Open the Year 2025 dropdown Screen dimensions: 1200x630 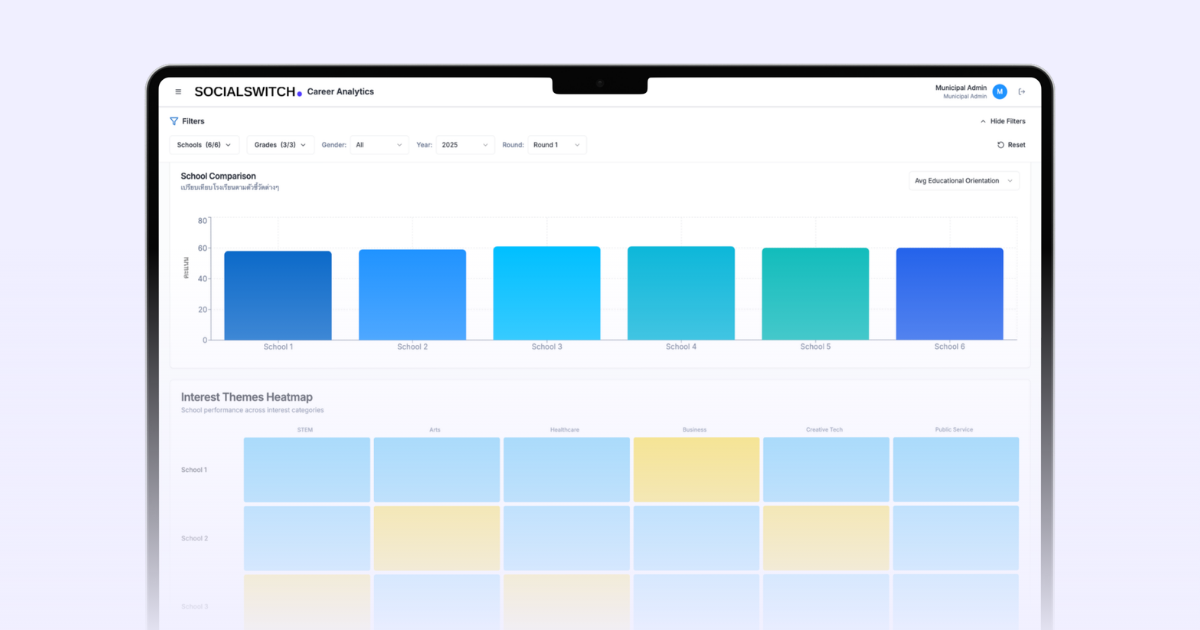[464, 144]
